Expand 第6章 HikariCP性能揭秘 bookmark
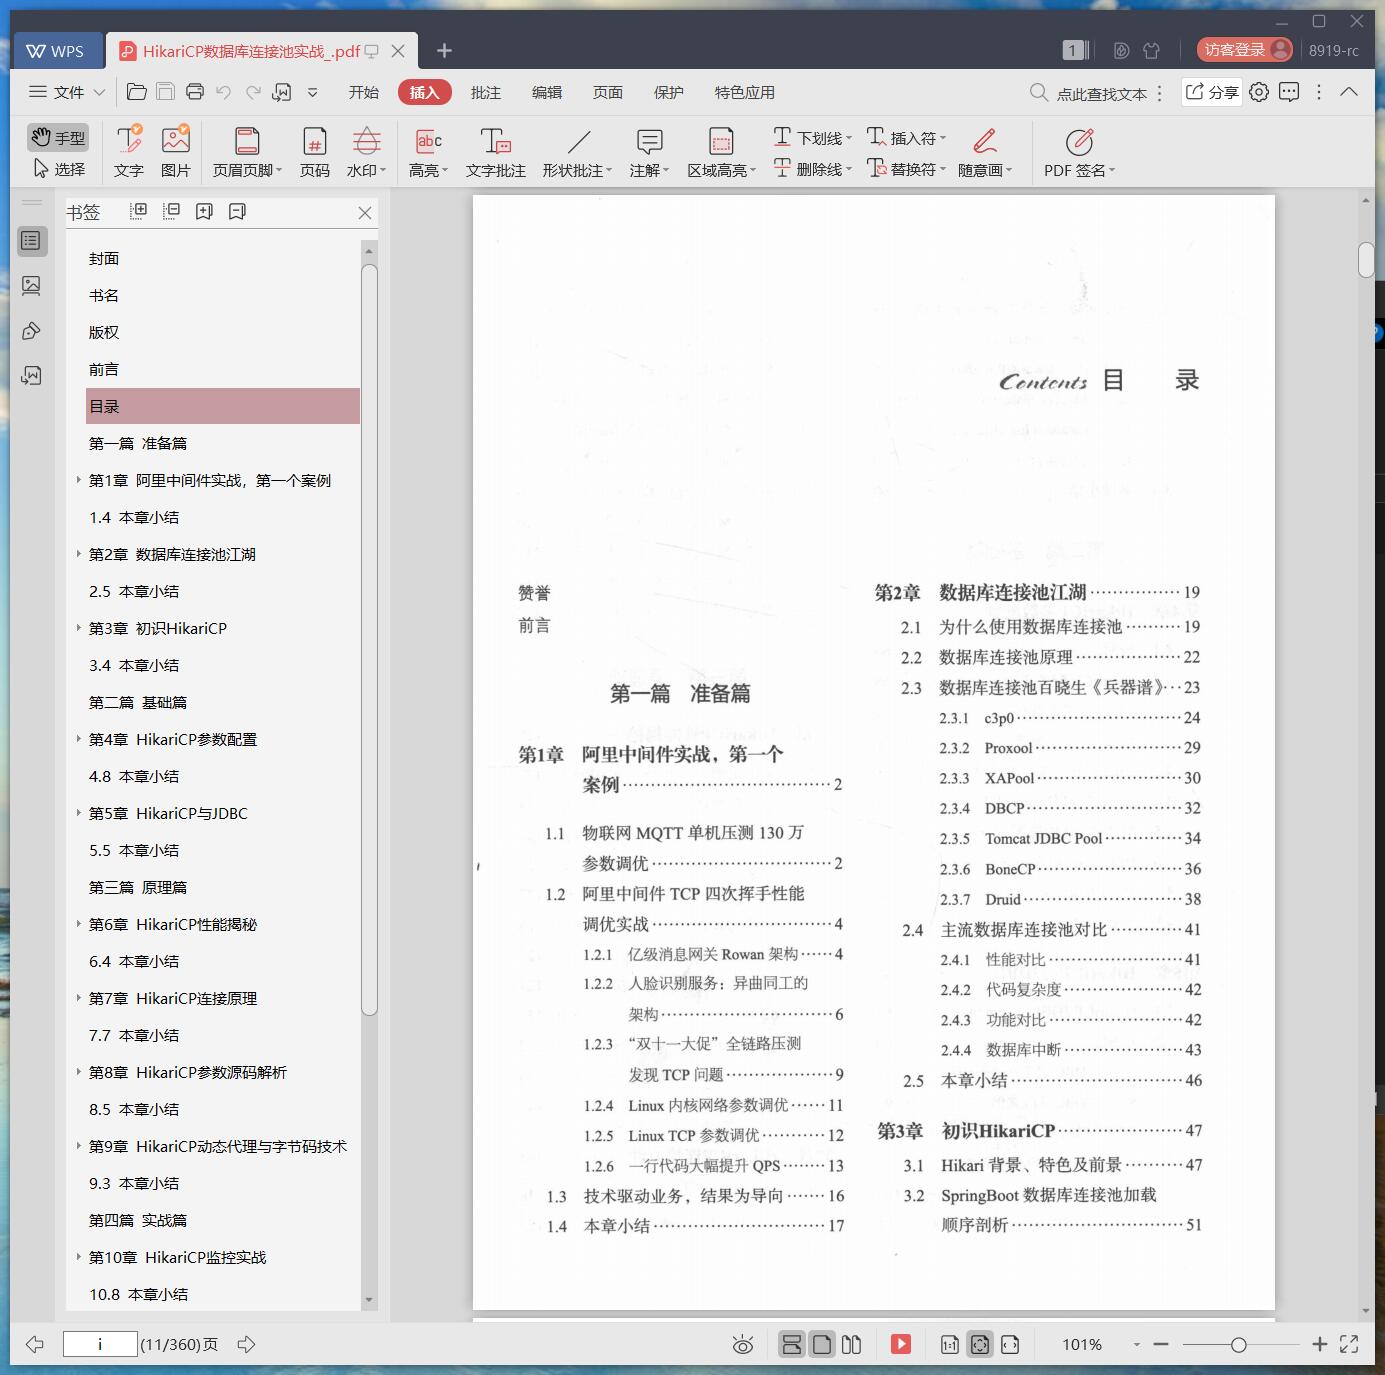This screenshot has height=1375, width=1385. (79, 924)
